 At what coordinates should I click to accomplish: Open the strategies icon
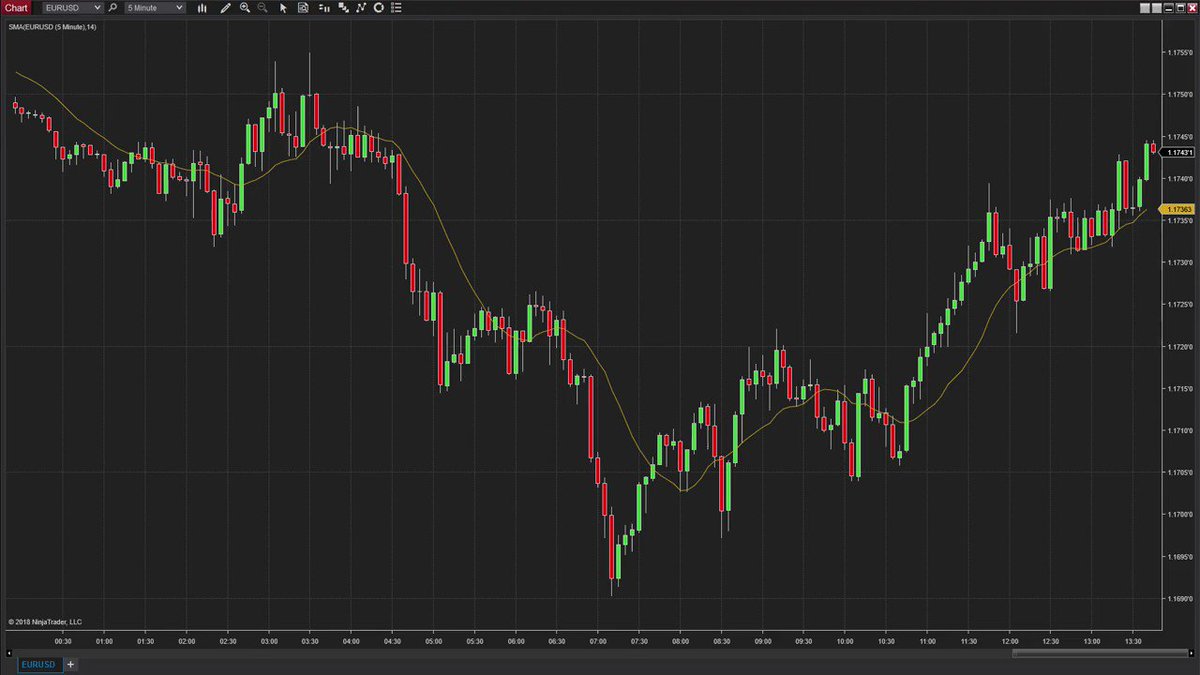click(x=343, y=7)
